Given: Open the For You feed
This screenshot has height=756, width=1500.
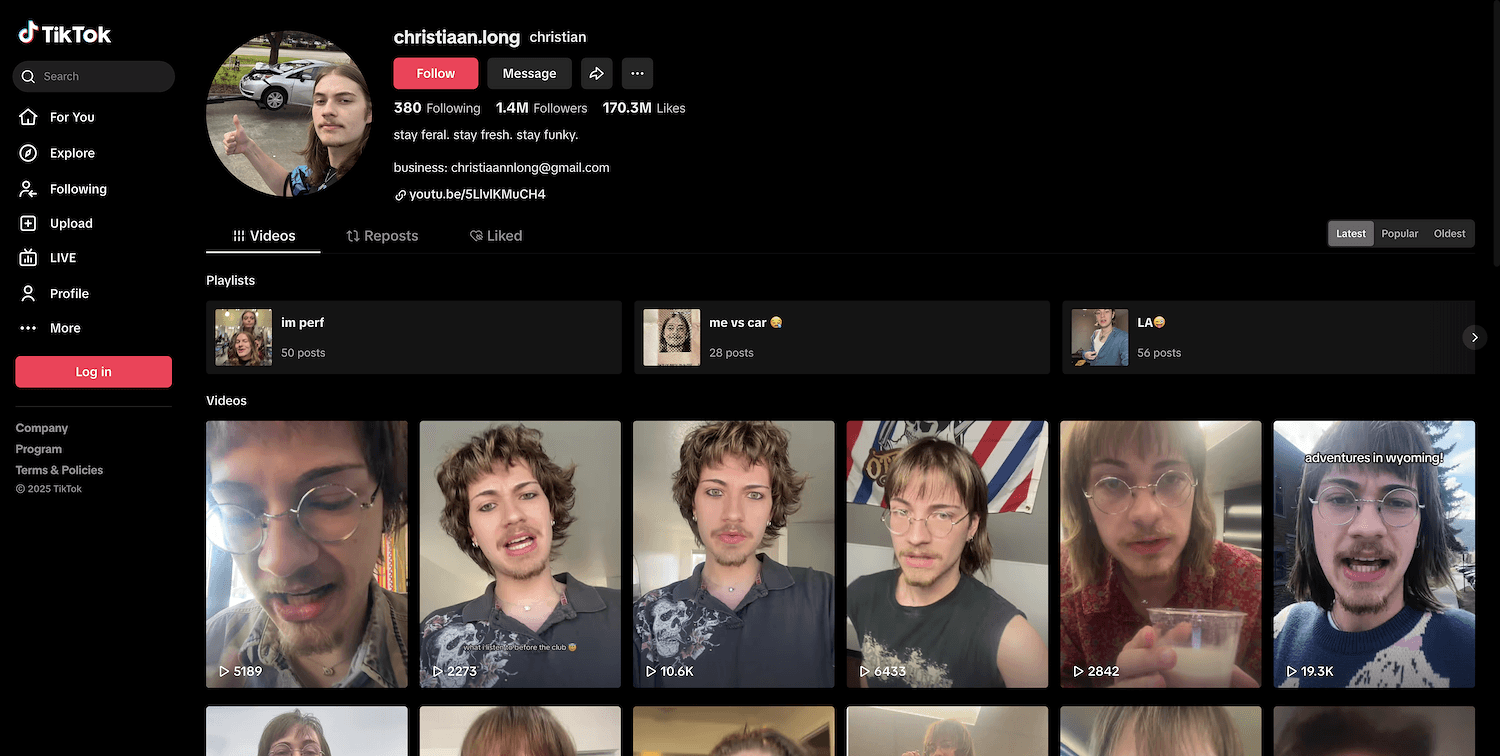Looking at the screenshot, I should [x=72, y=117].
